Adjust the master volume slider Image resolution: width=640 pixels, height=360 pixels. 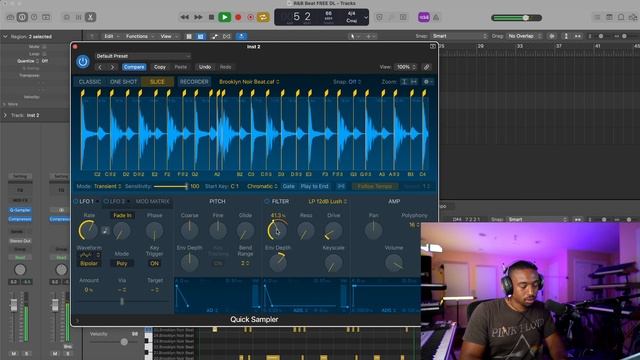[x=517, y=18]
